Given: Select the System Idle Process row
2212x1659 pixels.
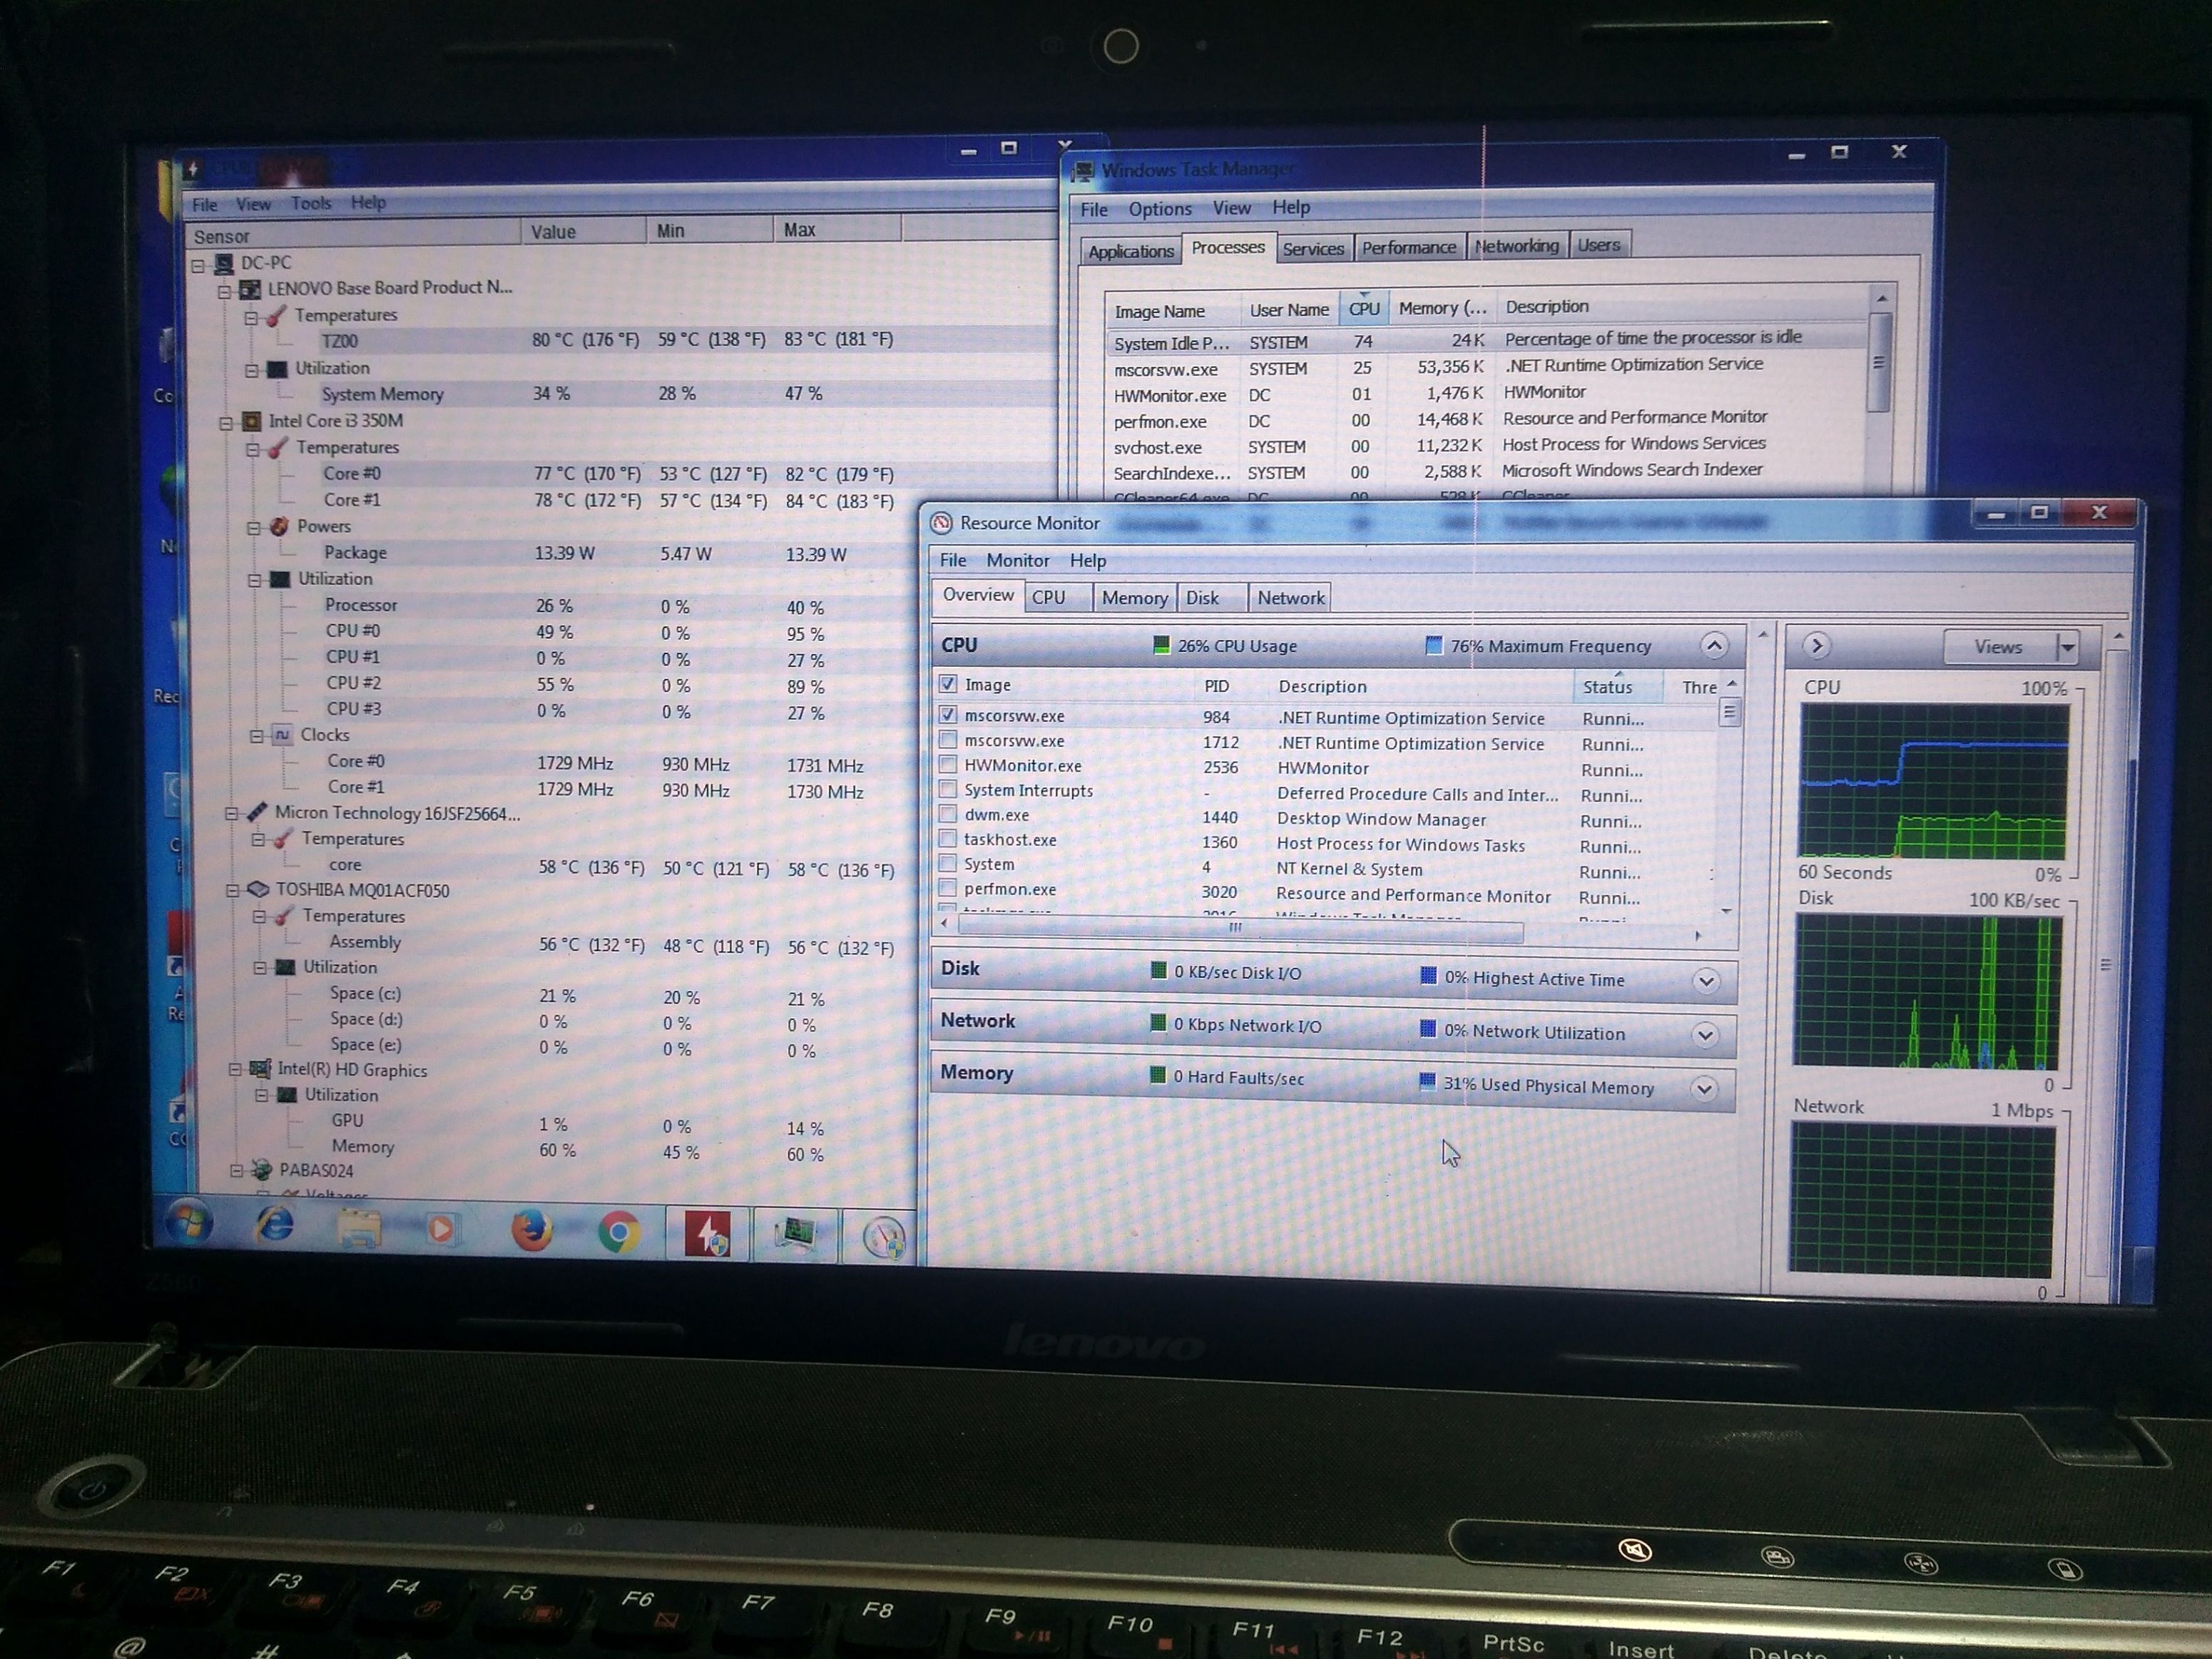Looking at the screenshot, I should click(x=1486, y=340).
